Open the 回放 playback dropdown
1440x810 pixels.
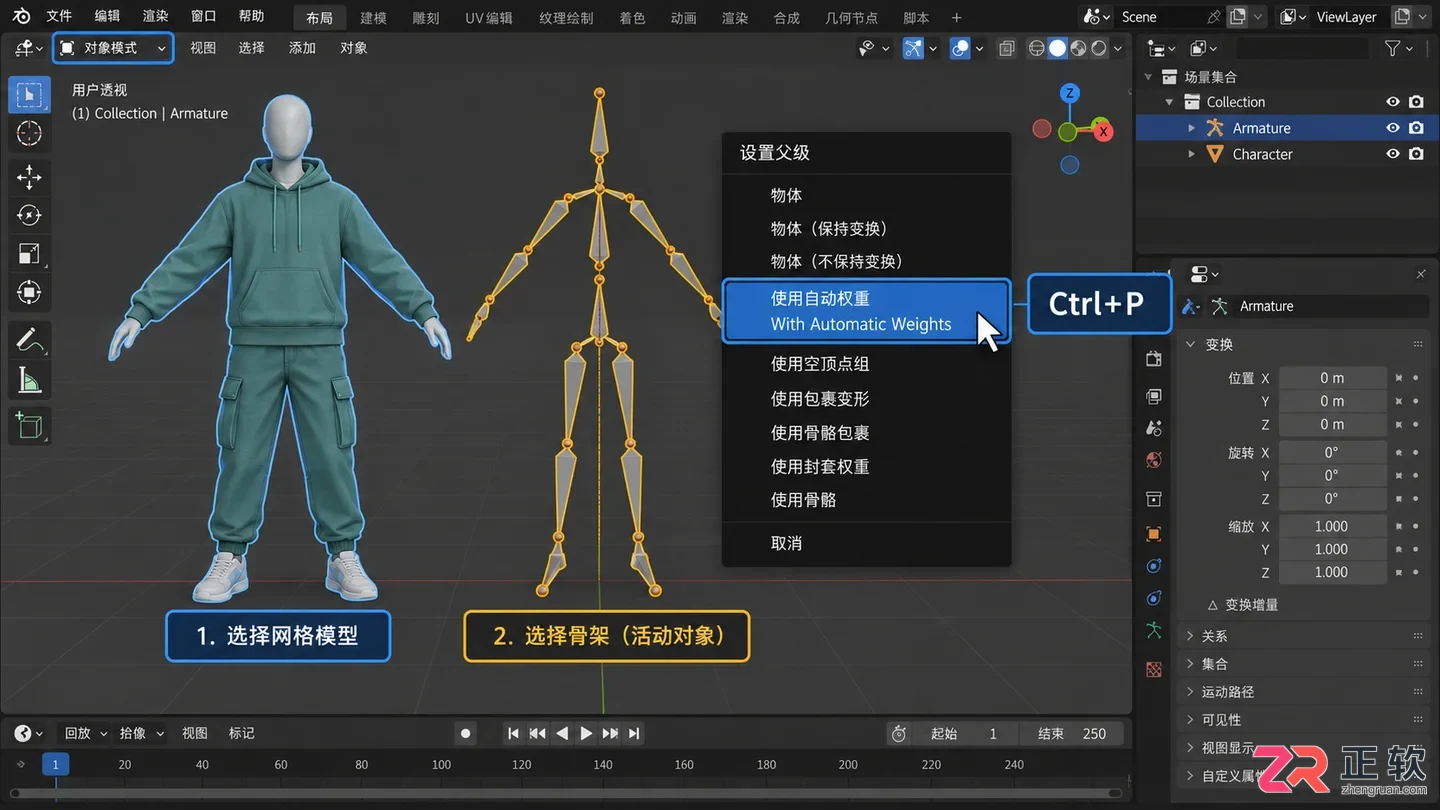pyautogui.click(x=84, y=733)
